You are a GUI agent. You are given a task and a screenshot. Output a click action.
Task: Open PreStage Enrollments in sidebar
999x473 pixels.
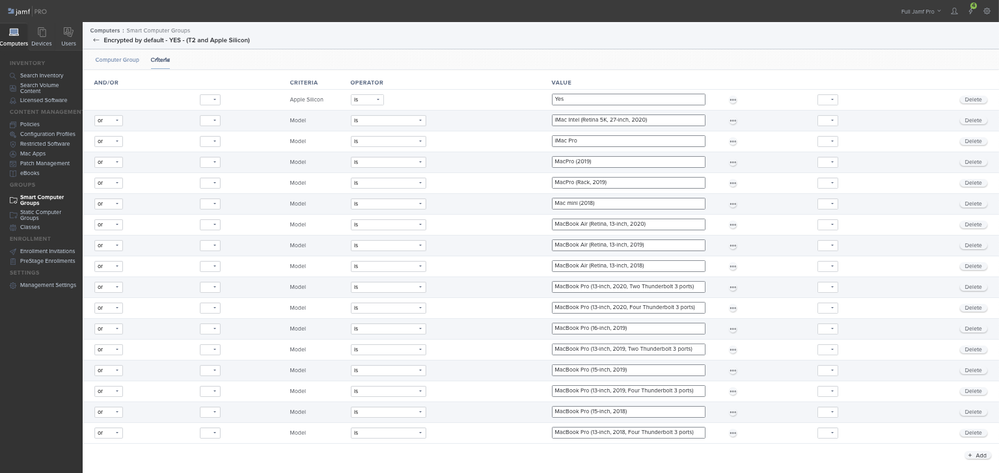(x=47, y=261)
